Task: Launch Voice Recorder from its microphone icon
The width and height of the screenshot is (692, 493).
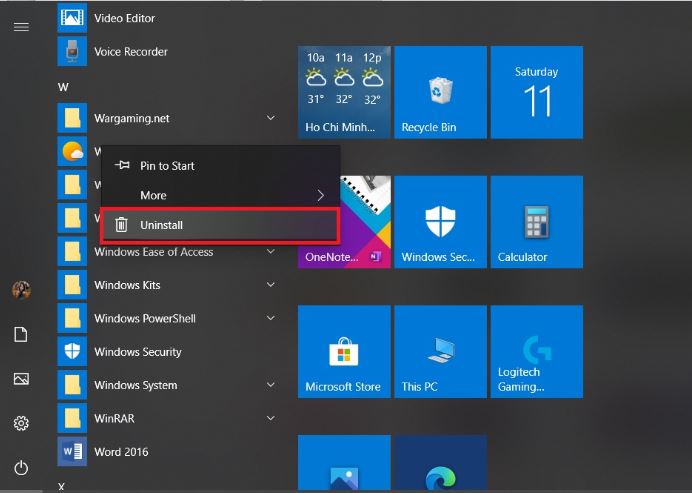Action: (x=72, y=52)
